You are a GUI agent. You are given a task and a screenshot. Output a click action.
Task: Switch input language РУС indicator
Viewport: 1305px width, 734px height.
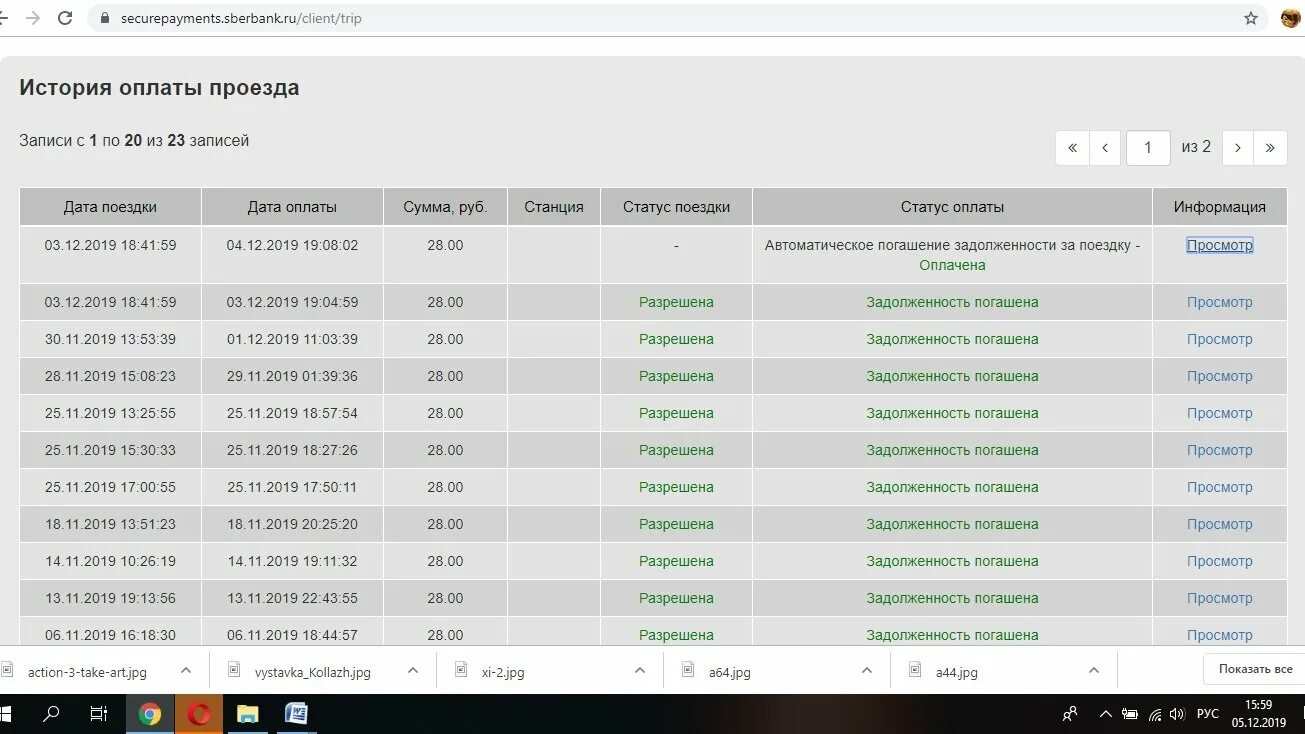(x=1208, y=714)
